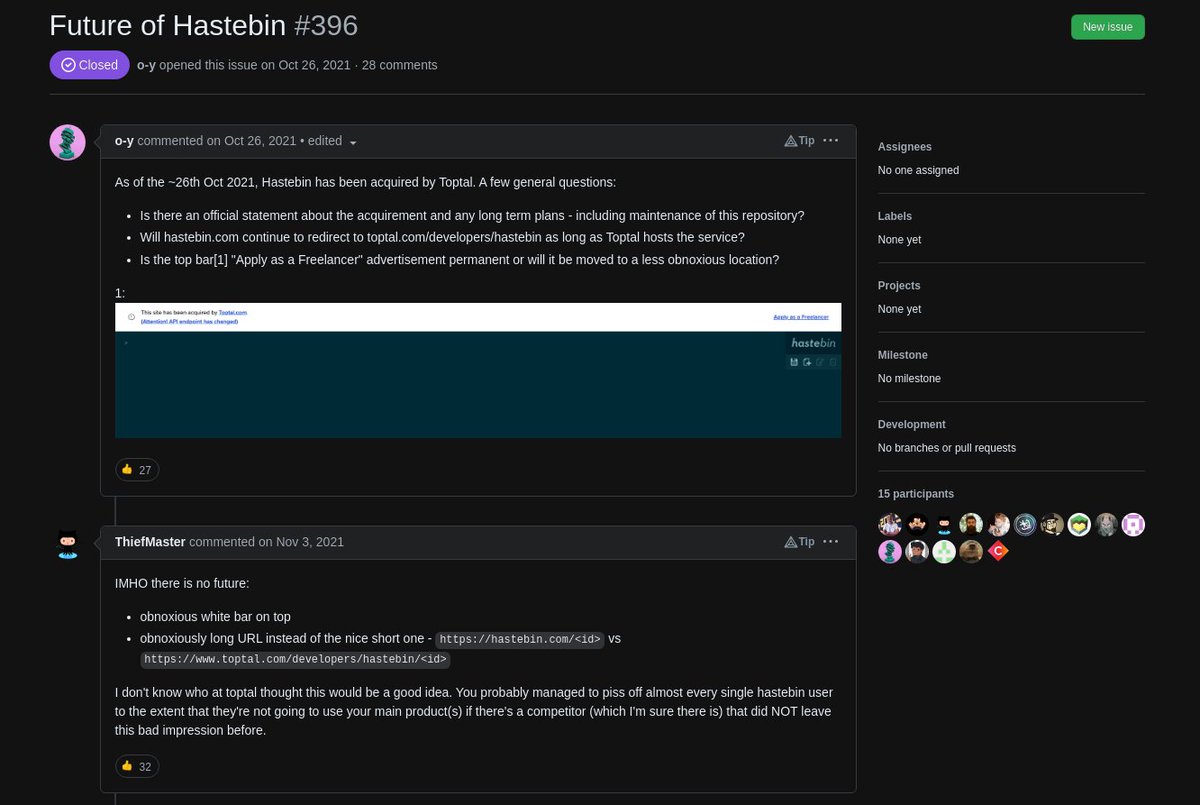Expand the edited history dropdown on o-y's comment
1200x805 pixels.
331,141
